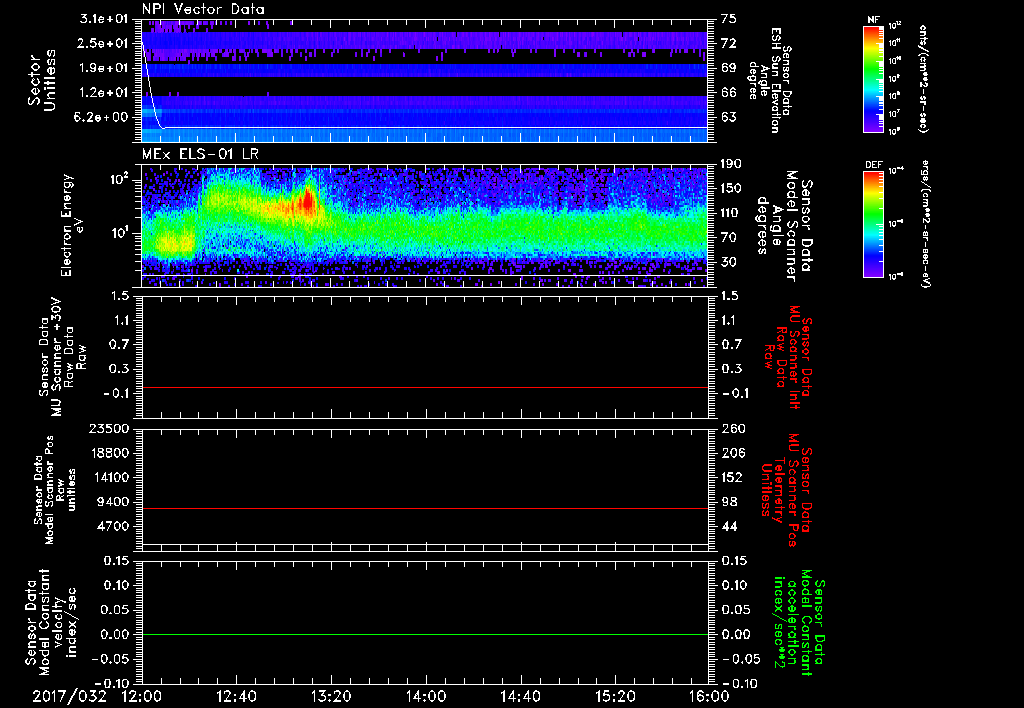Image resolution: width=1024 pixels, height=708 pixels.
Task: Click the 'Model Scanner Pos Raw unitless' axis label
Action: coord(56,490)
